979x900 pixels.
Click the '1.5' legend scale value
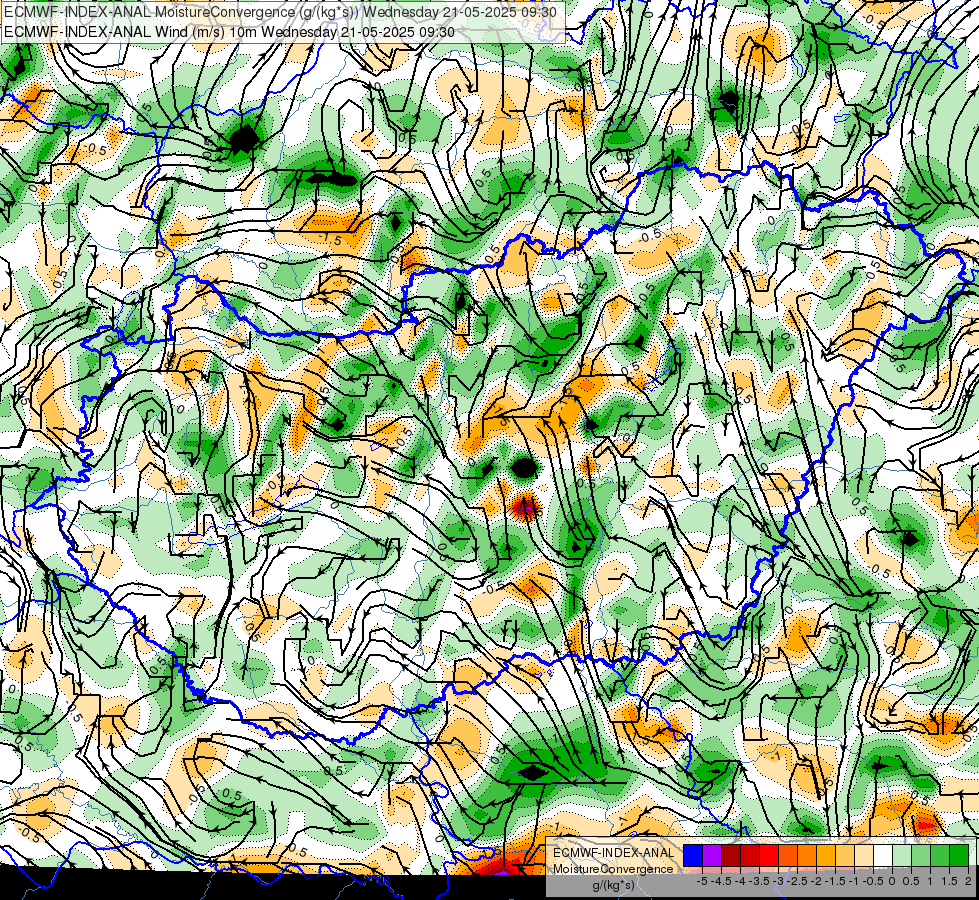tap(949, 881)
